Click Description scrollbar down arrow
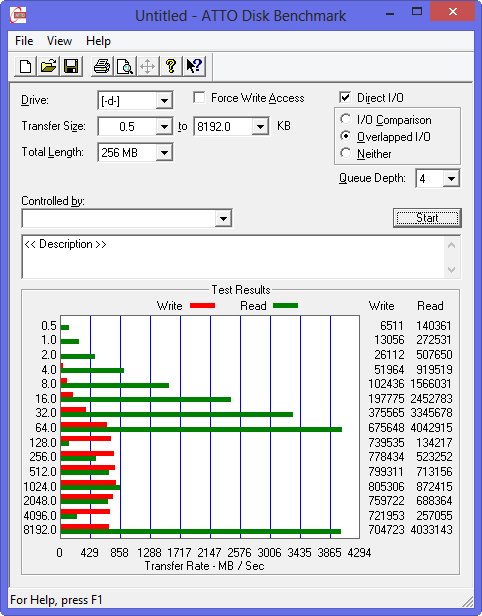This screenshot has height=616, width=482. coord(451,270)
